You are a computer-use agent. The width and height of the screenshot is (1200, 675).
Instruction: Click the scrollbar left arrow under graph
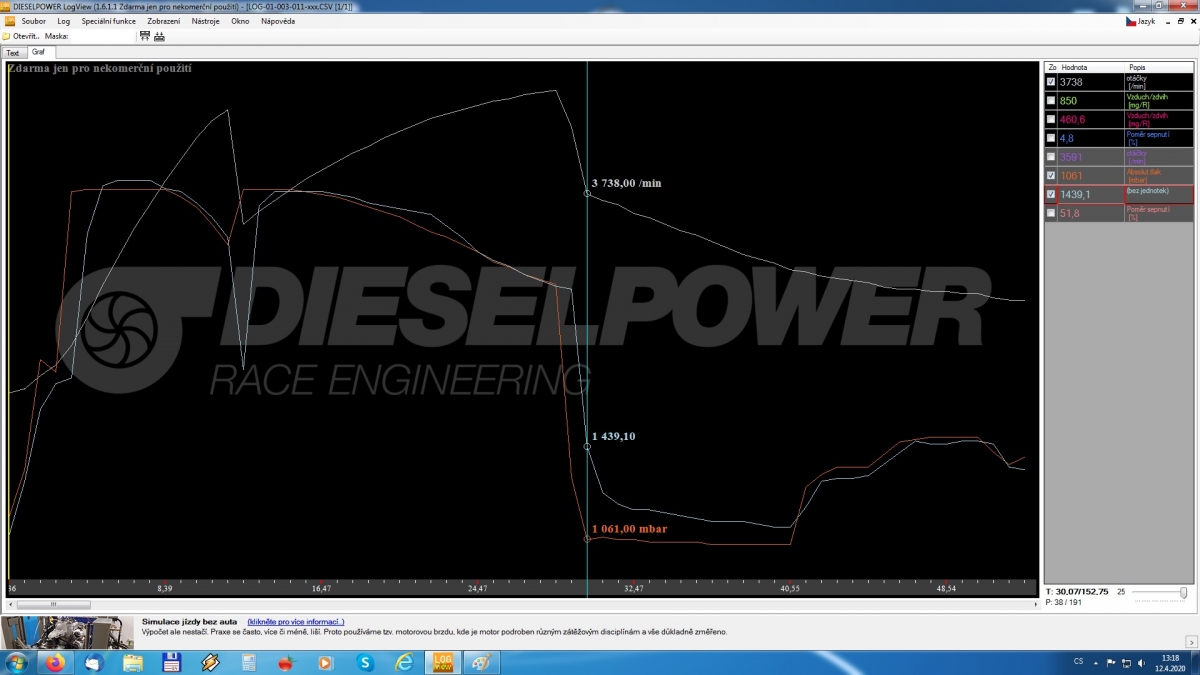click(12, 605)
